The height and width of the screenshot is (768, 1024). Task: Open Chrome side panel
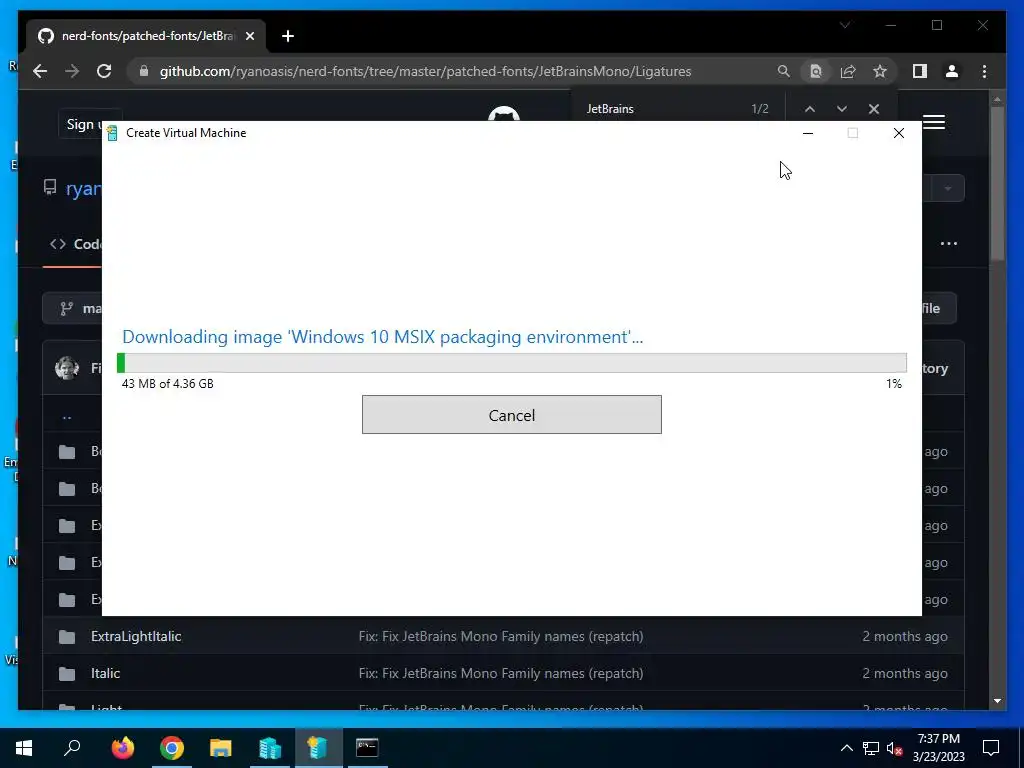920,71
